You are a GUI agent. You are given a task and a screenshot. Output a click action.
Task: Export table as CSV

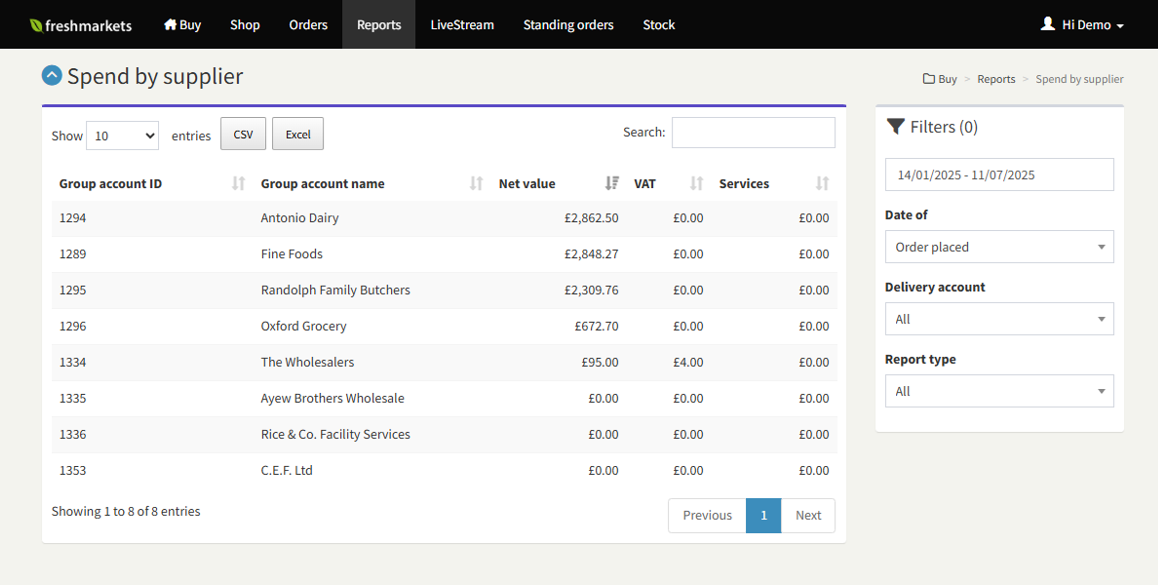pos(243,134)
